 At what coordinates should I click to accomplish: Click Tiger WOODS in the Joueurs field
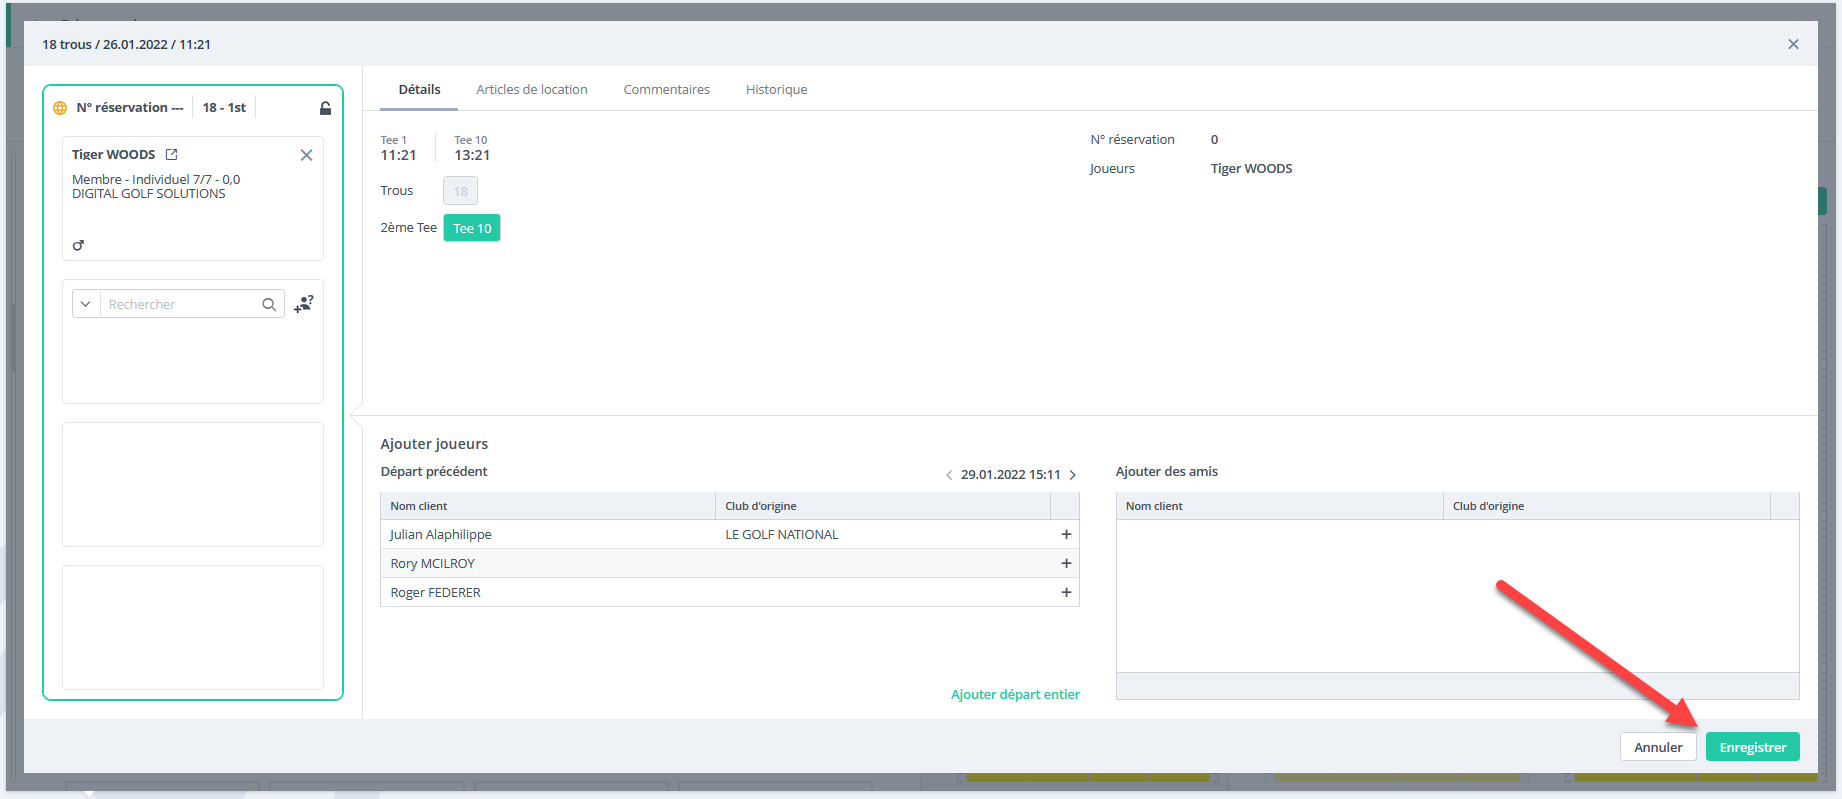point(1251,168)
